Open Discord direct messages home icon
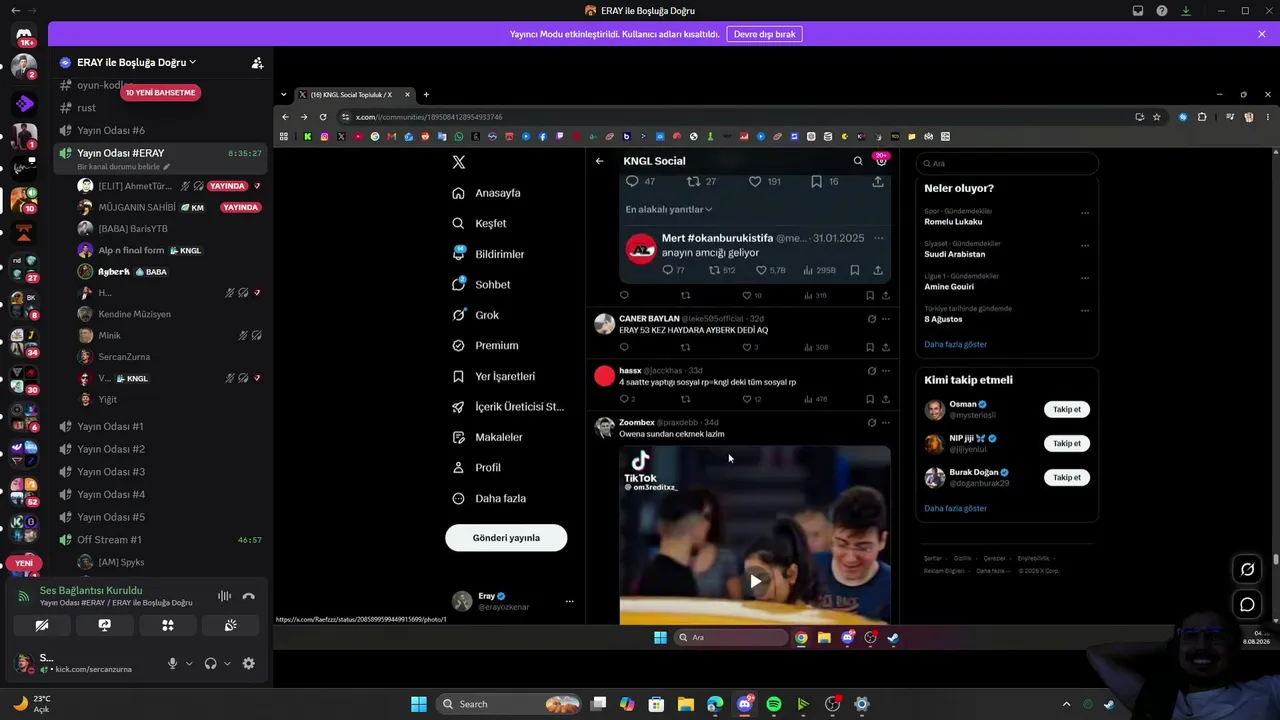Screen dimensions: 1280x720 [24, 36]
